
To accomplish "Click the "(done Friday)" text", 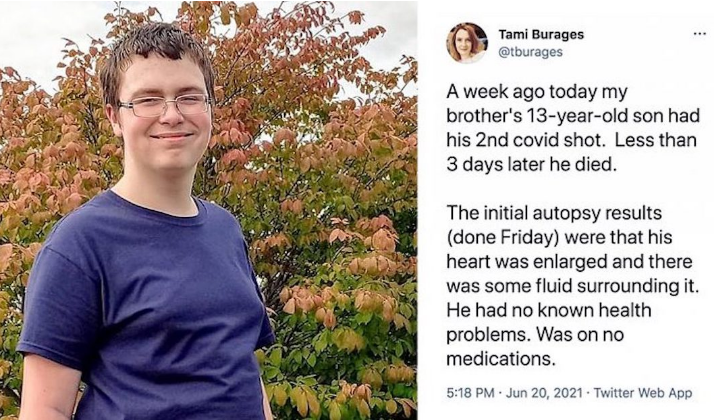I will point(502,237).
